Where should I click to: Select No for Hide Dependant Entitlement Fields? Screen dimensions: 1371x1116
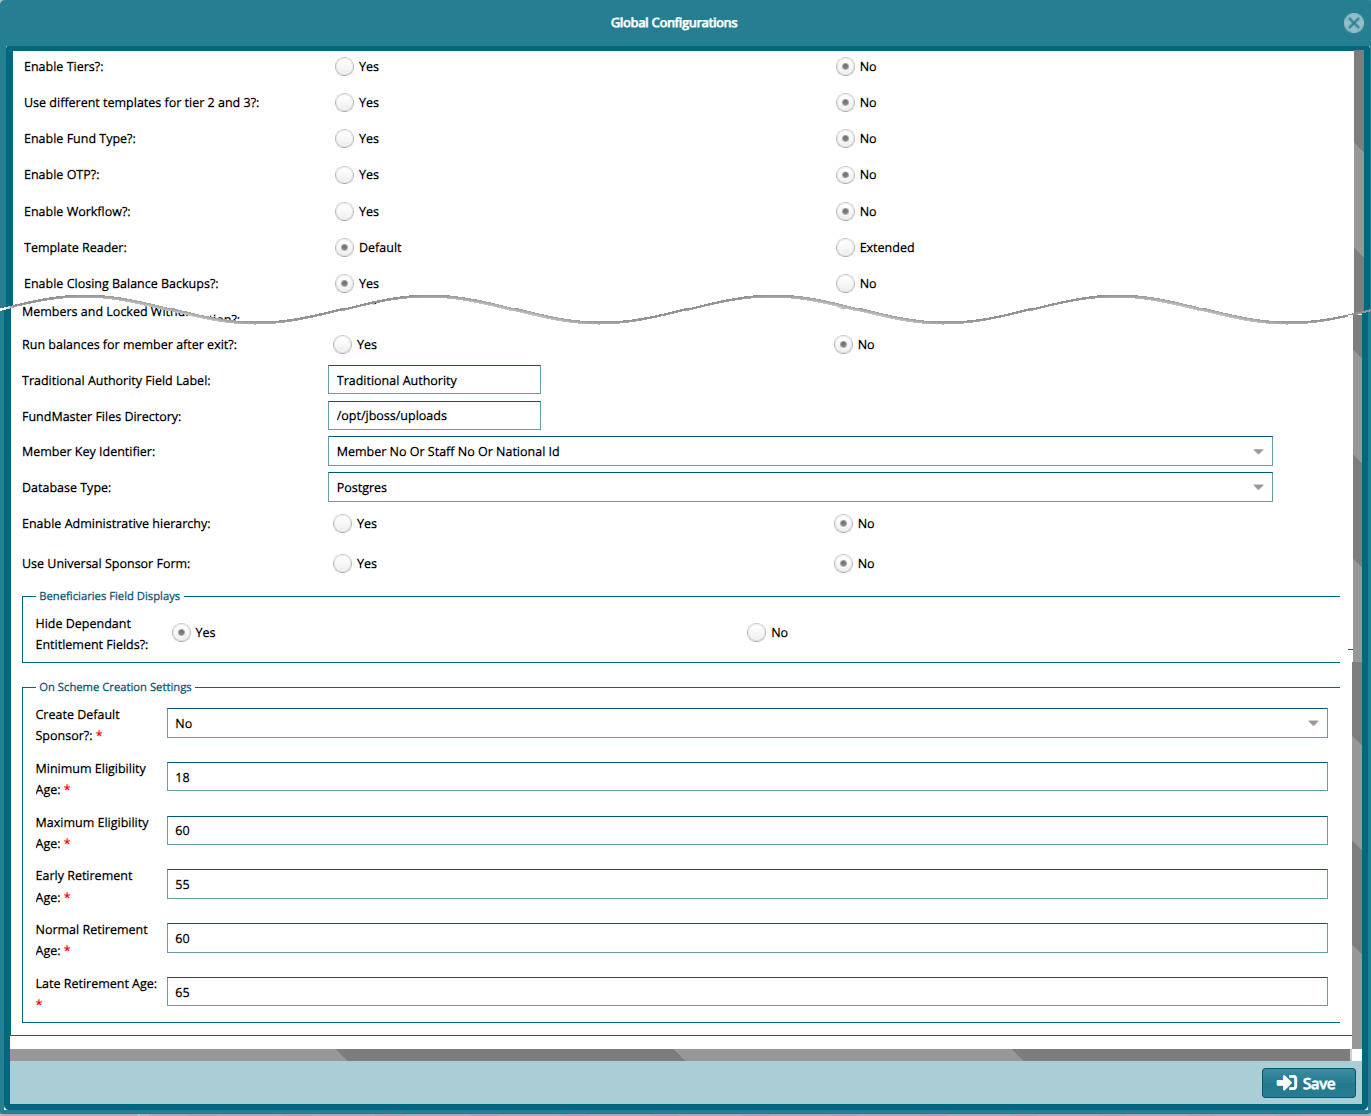coord(756,633)
